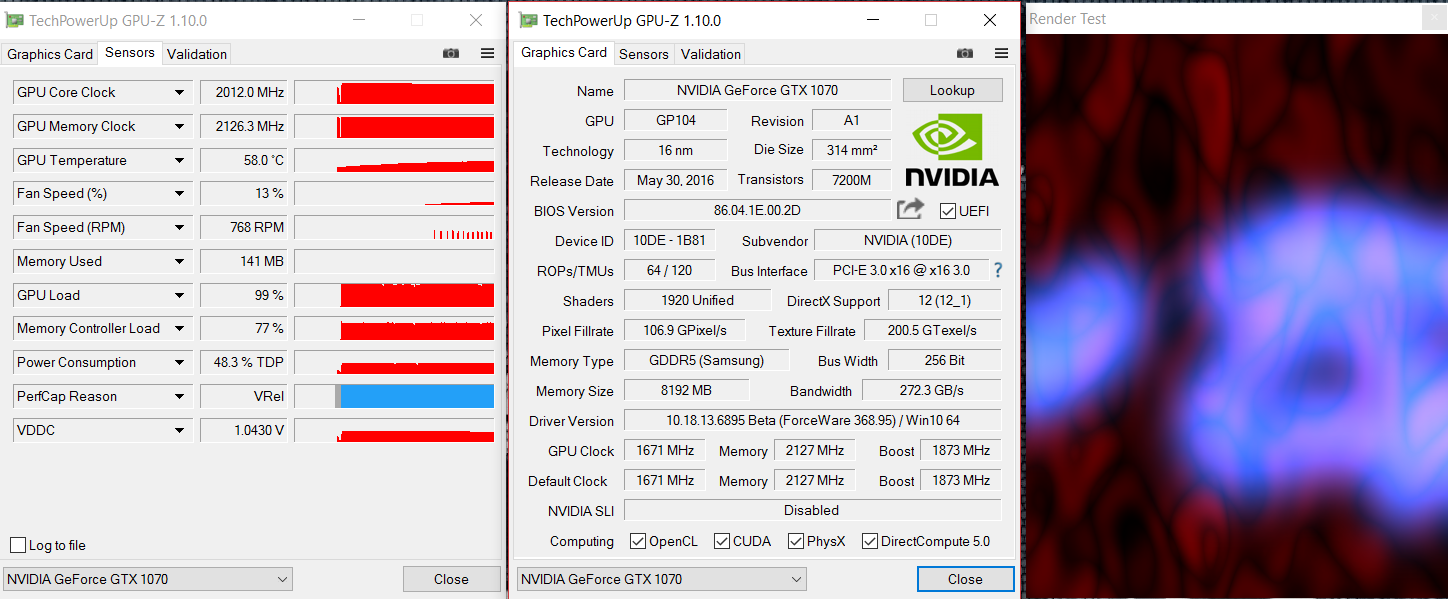This screenshot has width=1448, height=599.
Task: Click the Bus Interface question mark
Action: tap(997, 270)
